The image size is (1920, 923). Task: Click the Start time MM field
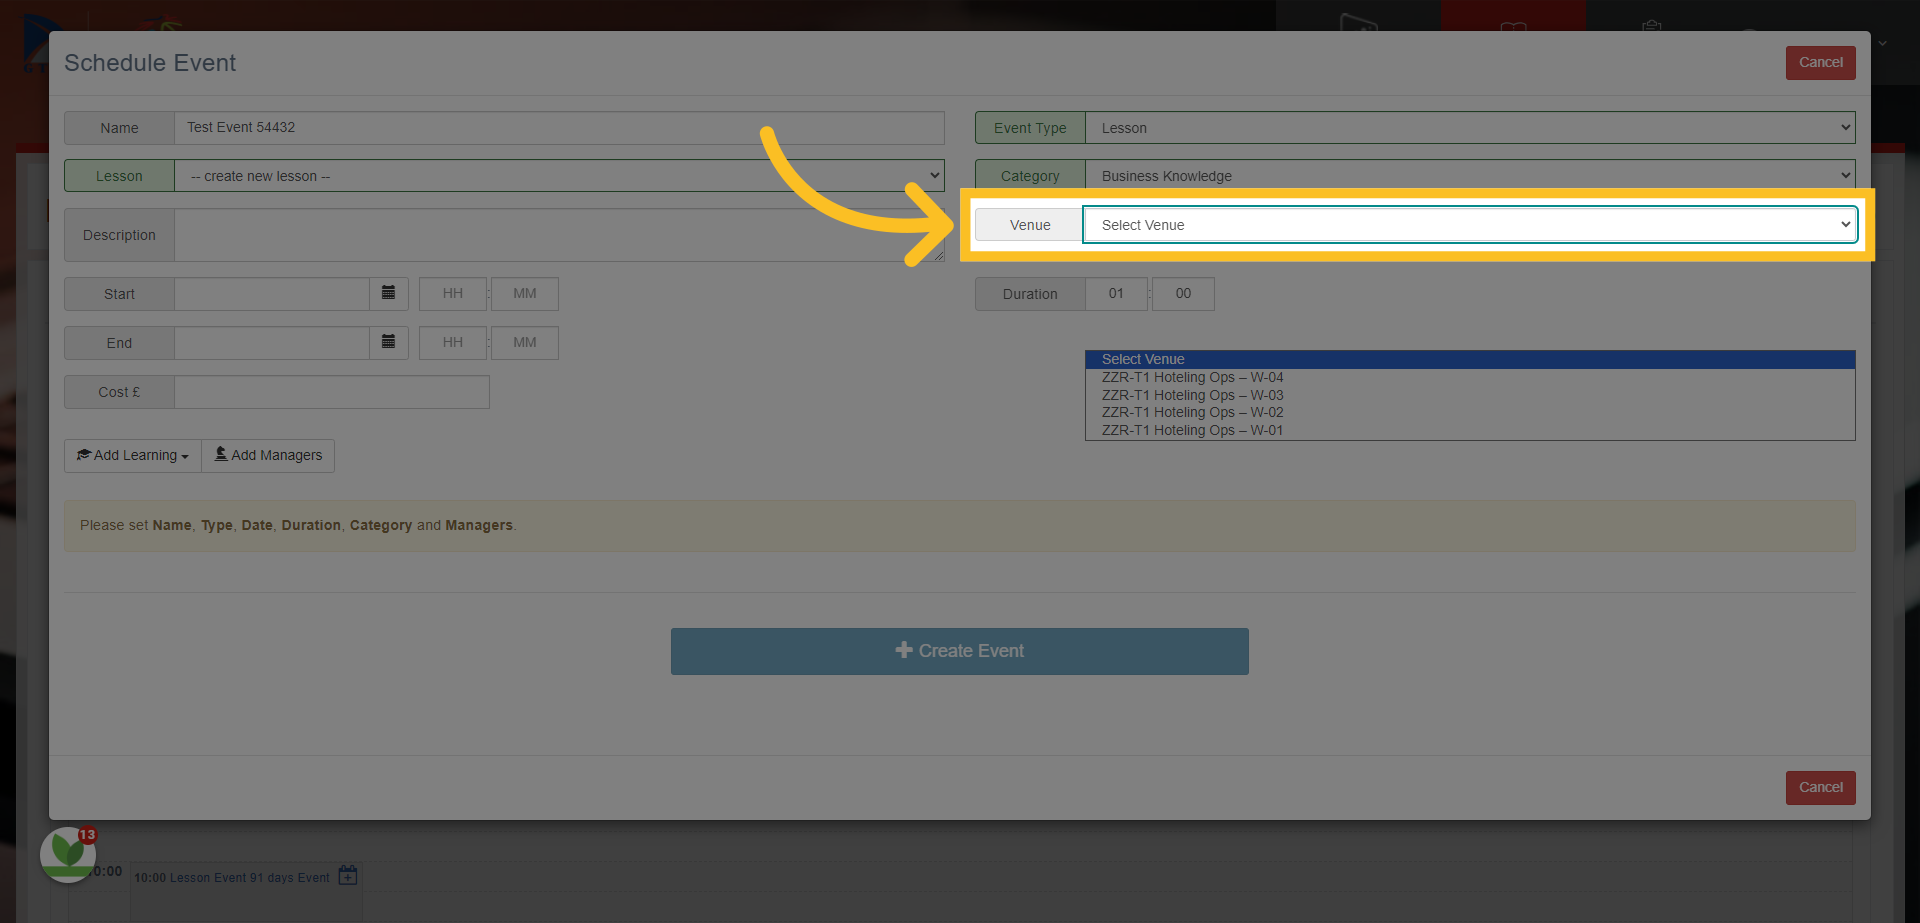click(x=525, y=294)
